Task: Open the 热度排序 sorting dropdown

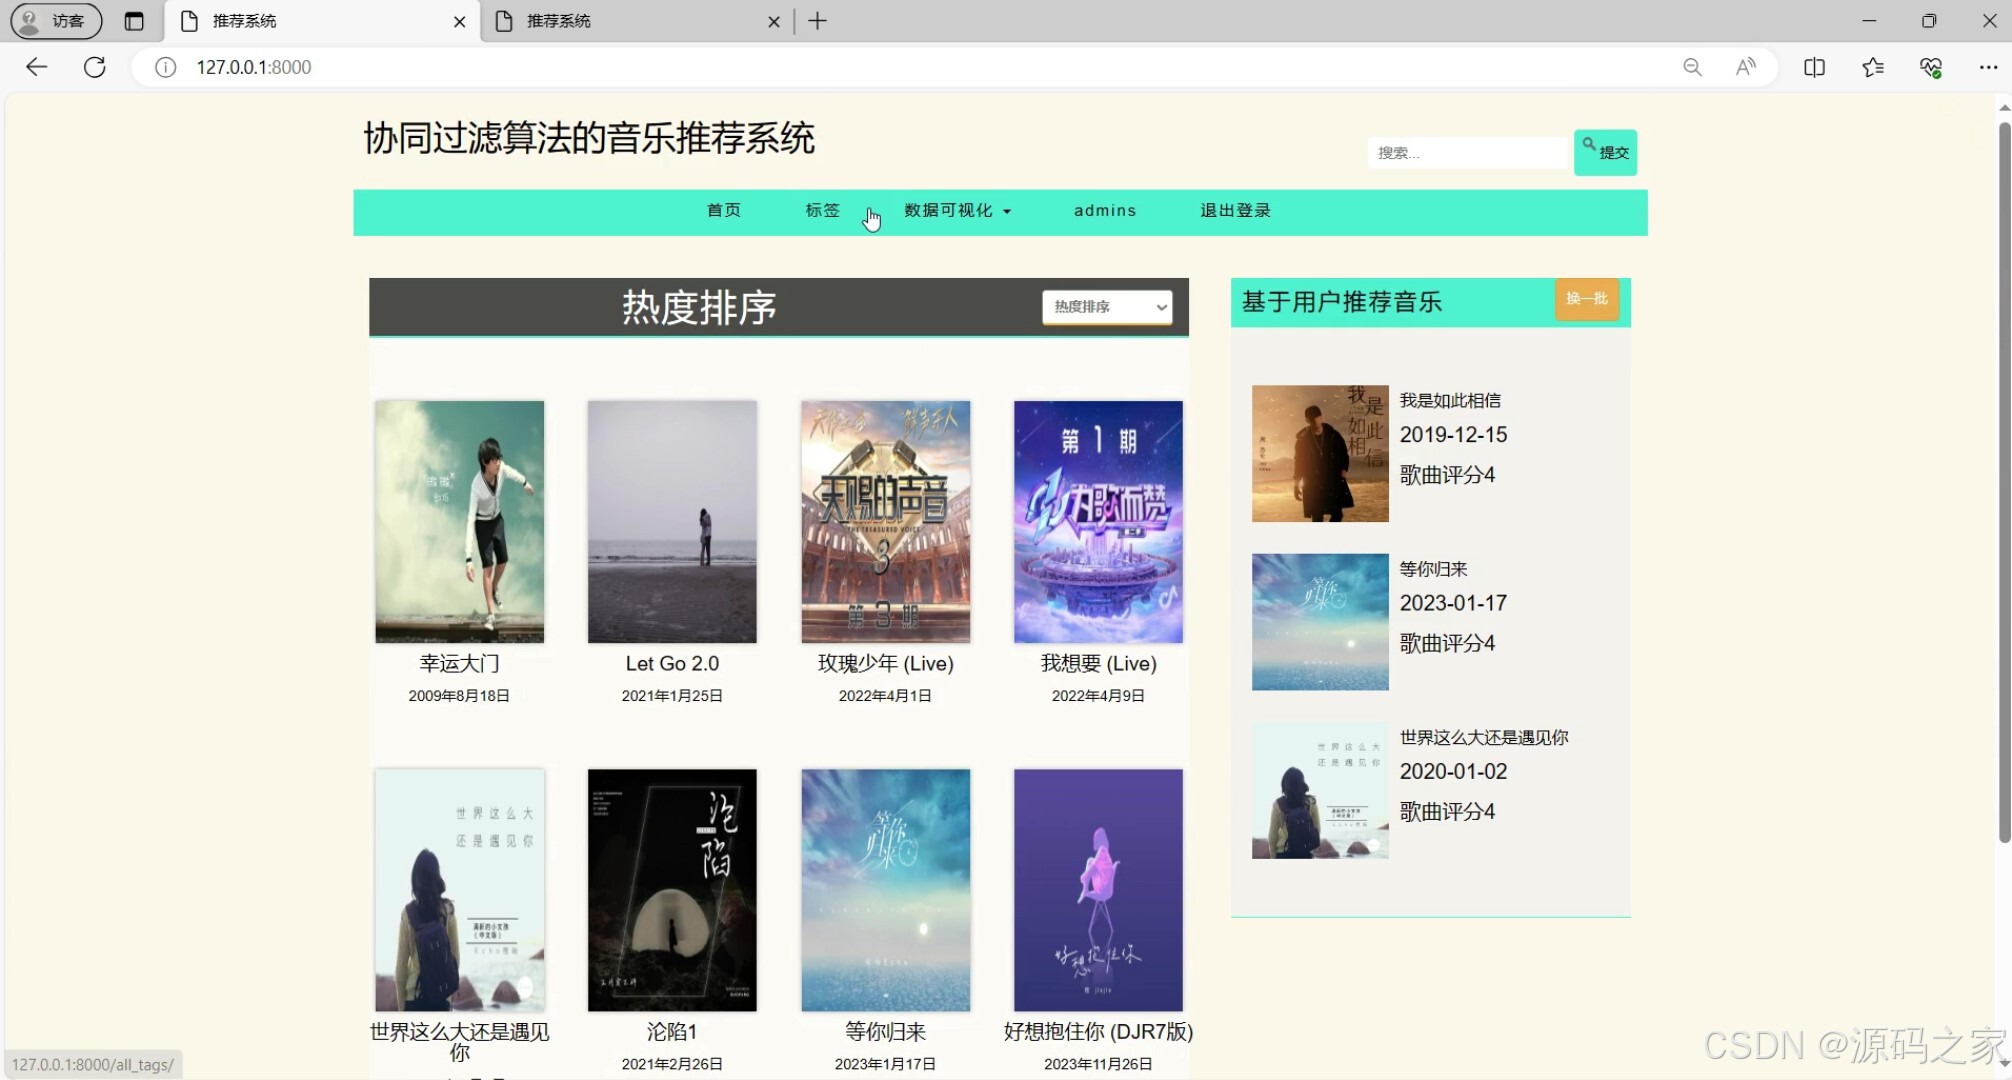Action: (x=1106, y=307)
